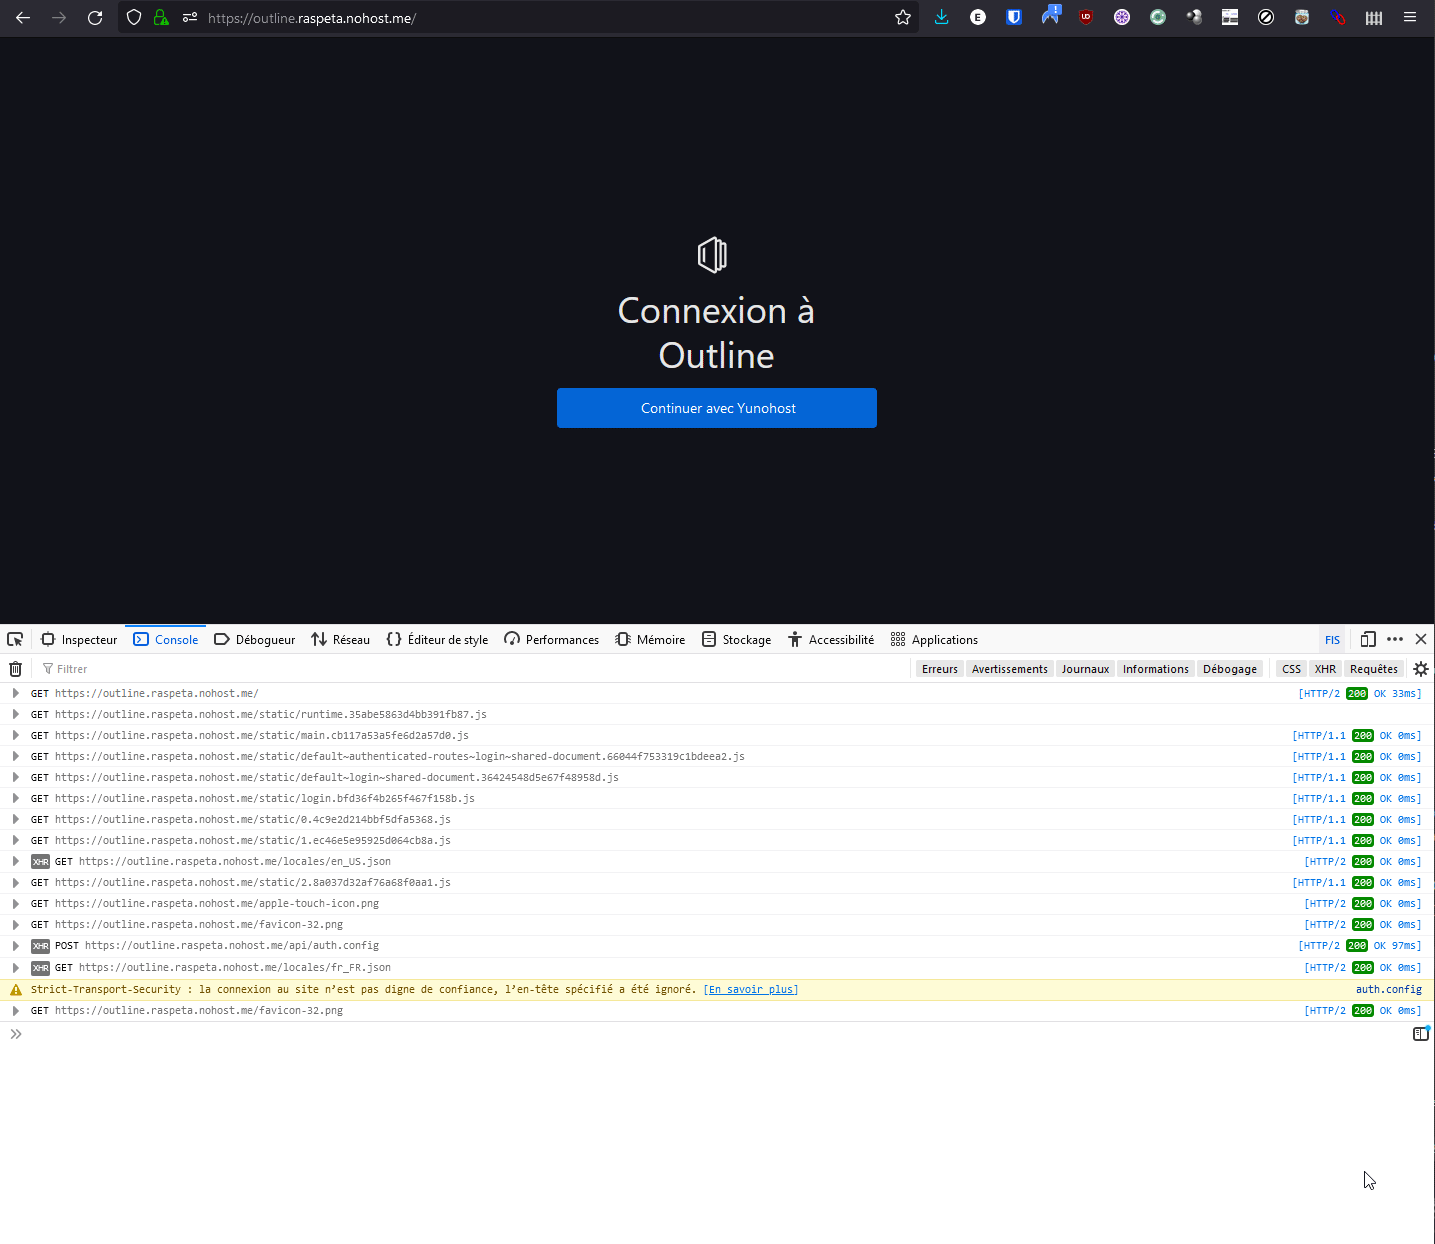
Task: Click the FIS devtools toolbar button
Action: pos(1332,640)
